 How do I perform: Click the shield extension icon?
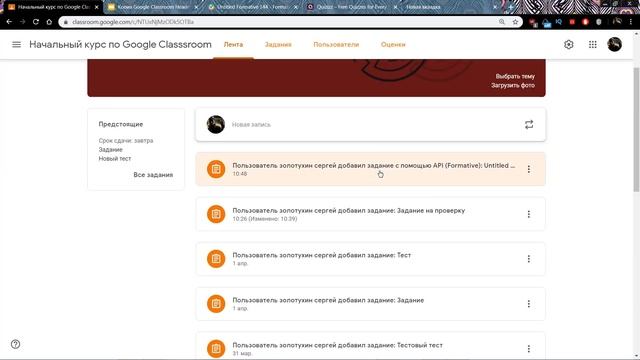[599, 22]
